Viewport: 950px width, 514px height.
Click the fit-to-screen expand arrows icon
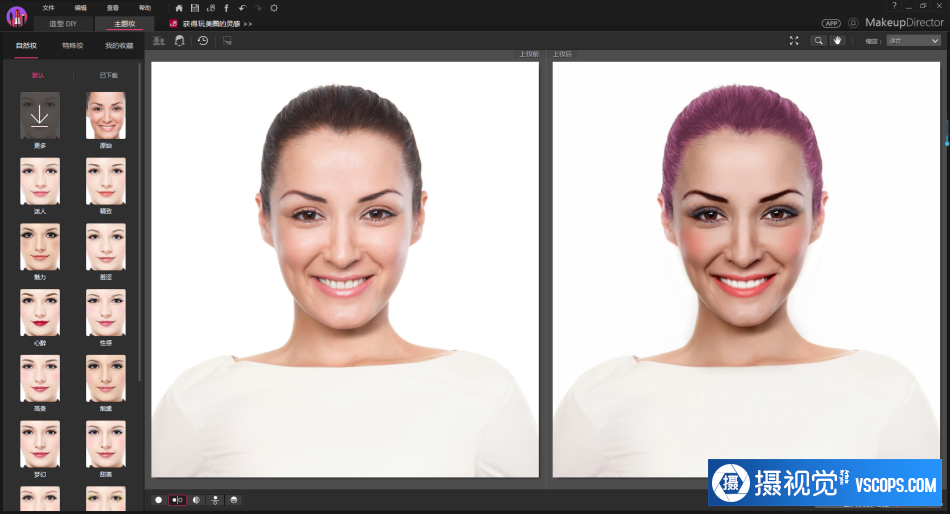click(x=794, y=41)
